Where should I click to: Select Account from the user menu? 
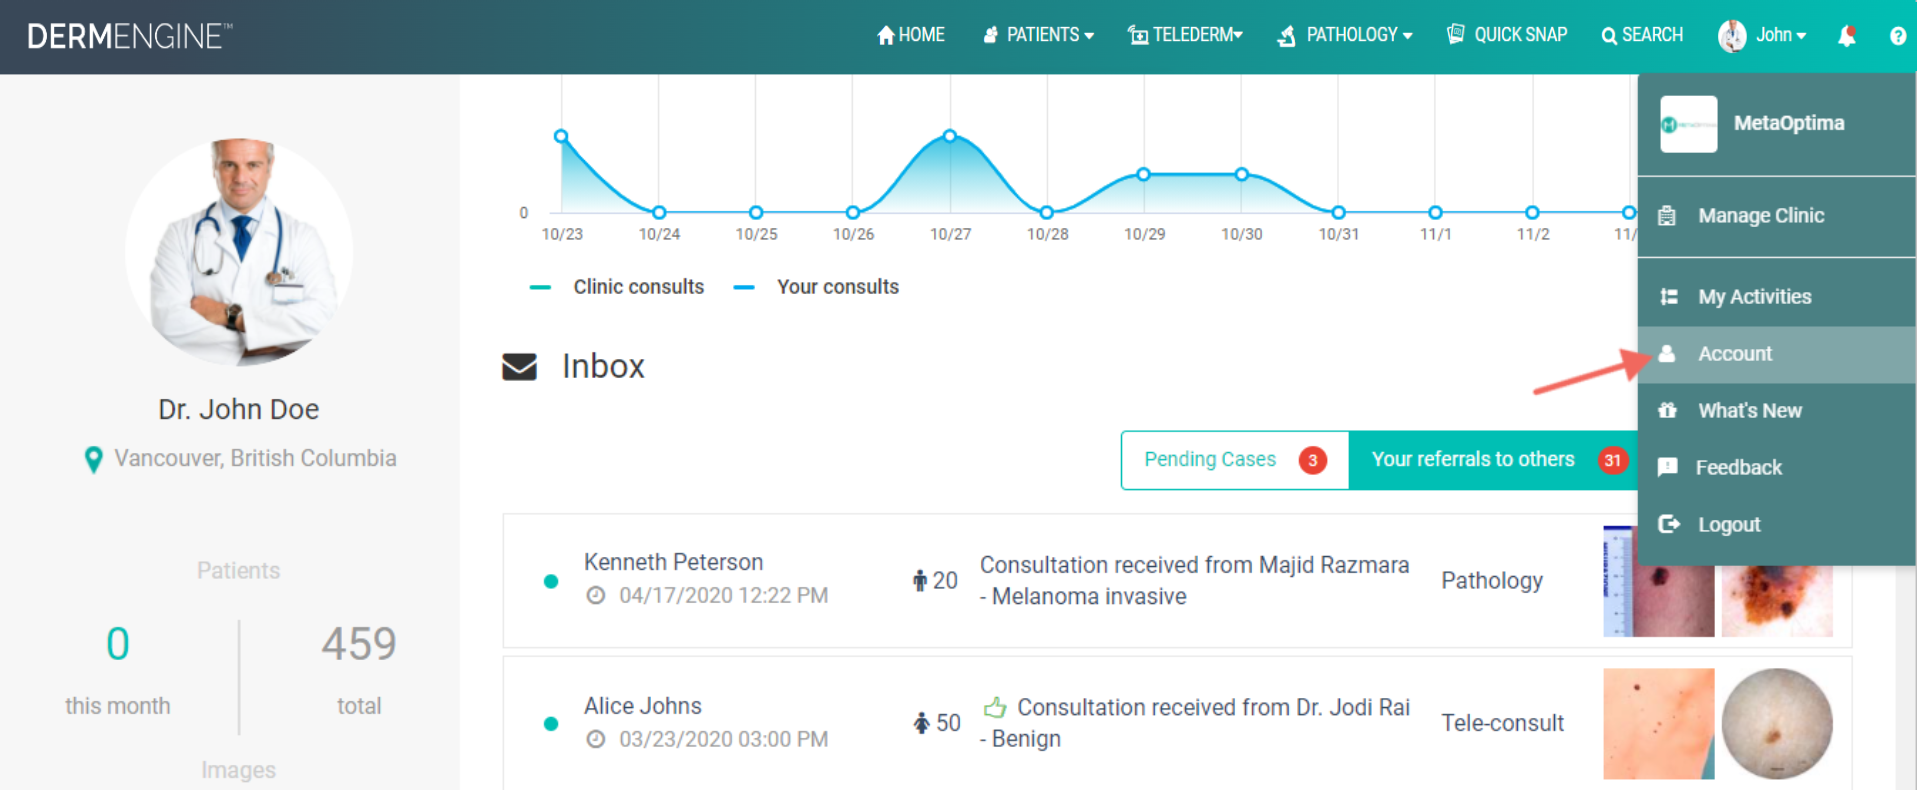(x=1734, y=354)
